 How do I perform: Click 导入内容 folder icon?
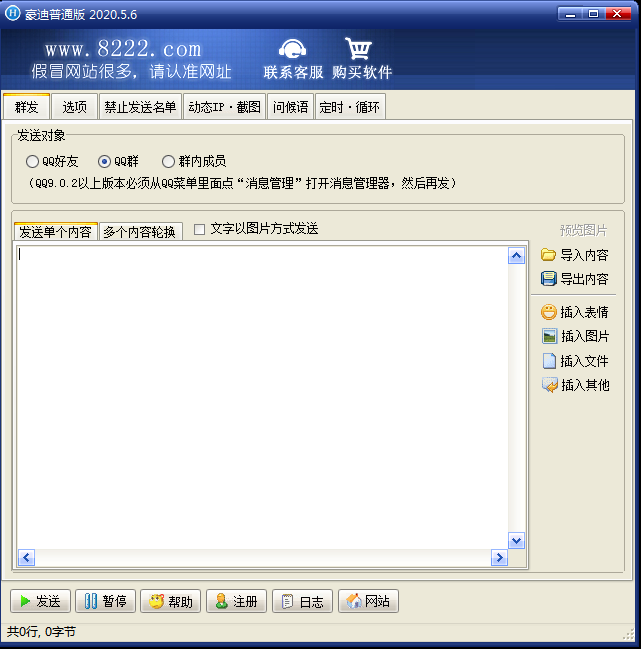click(548, 255)
